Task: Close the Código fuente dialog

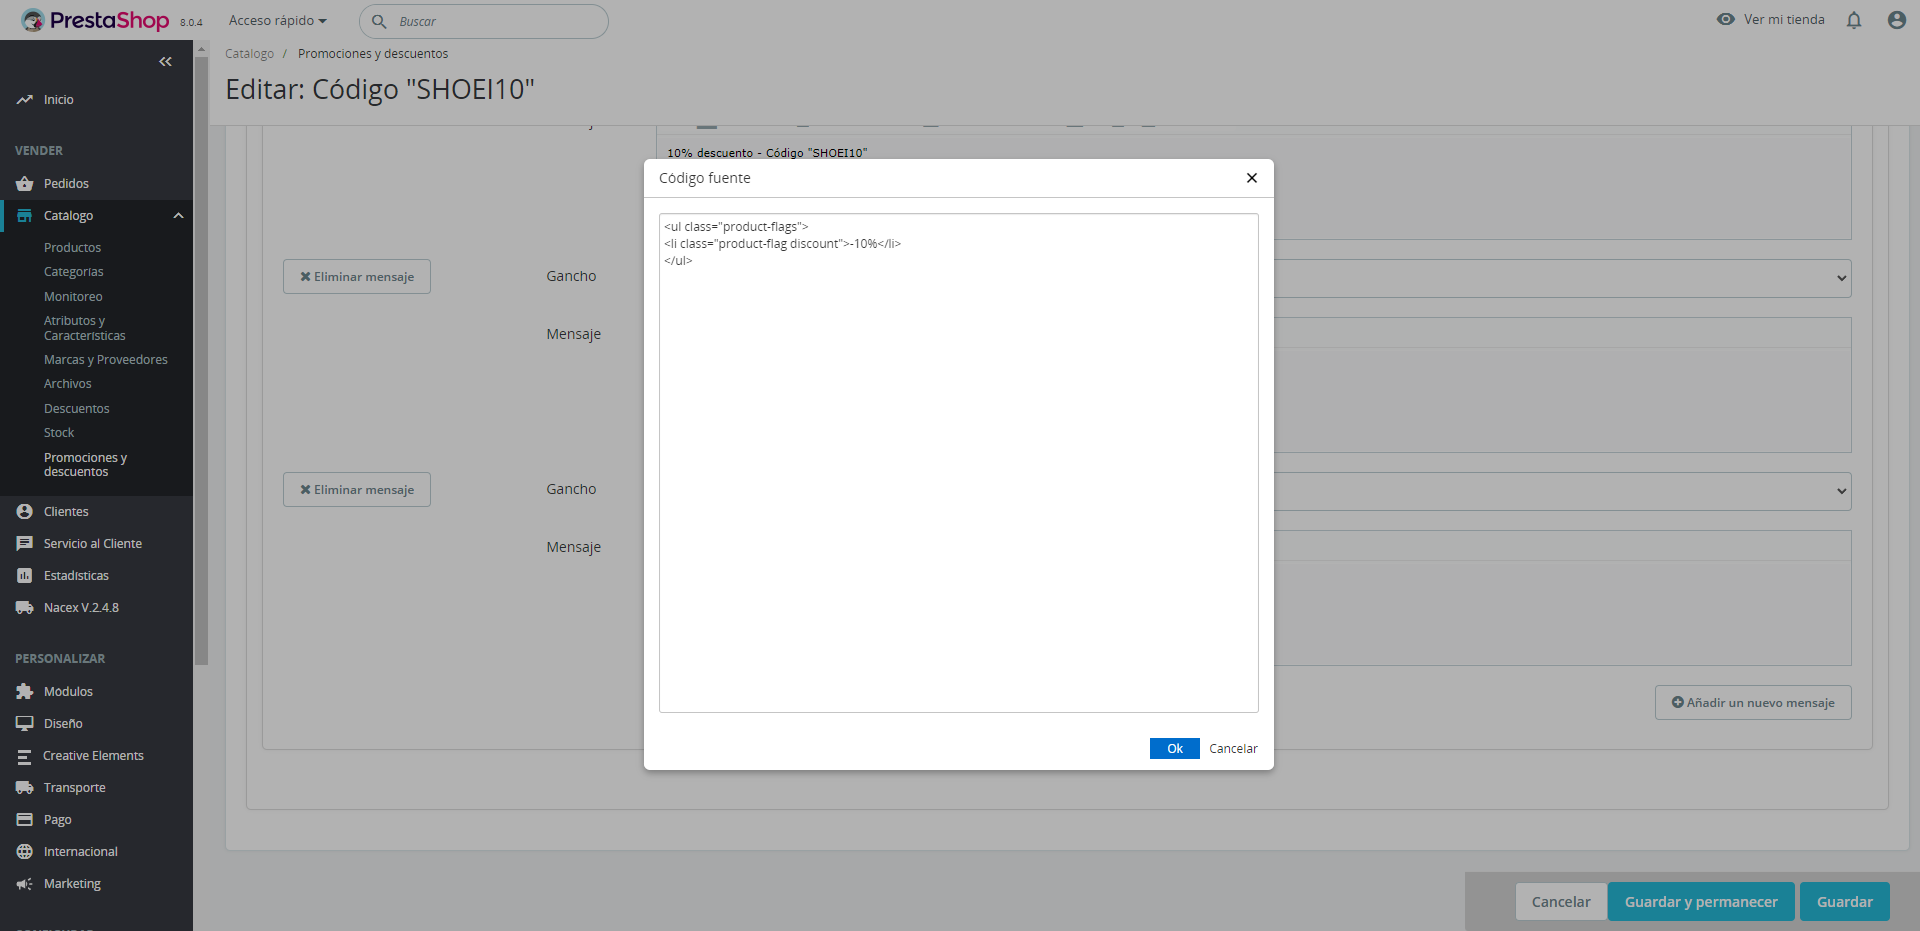Action: click(x=1251, y=178)
